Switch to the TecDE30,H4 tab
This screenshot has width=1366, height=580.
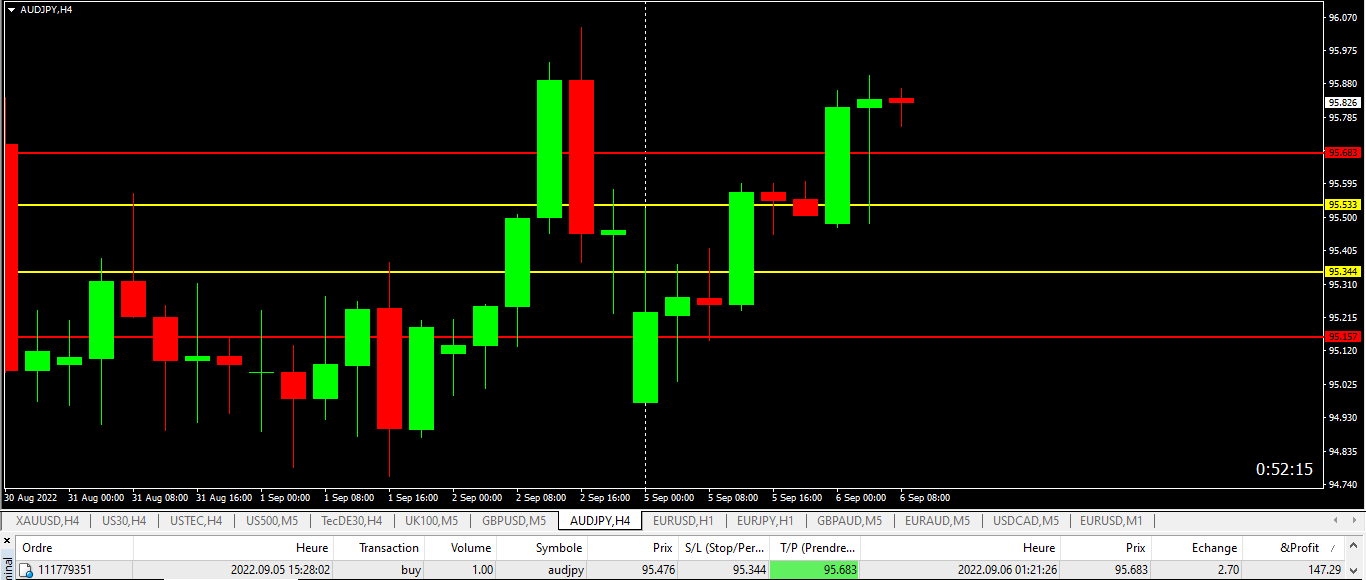[352, 521]
